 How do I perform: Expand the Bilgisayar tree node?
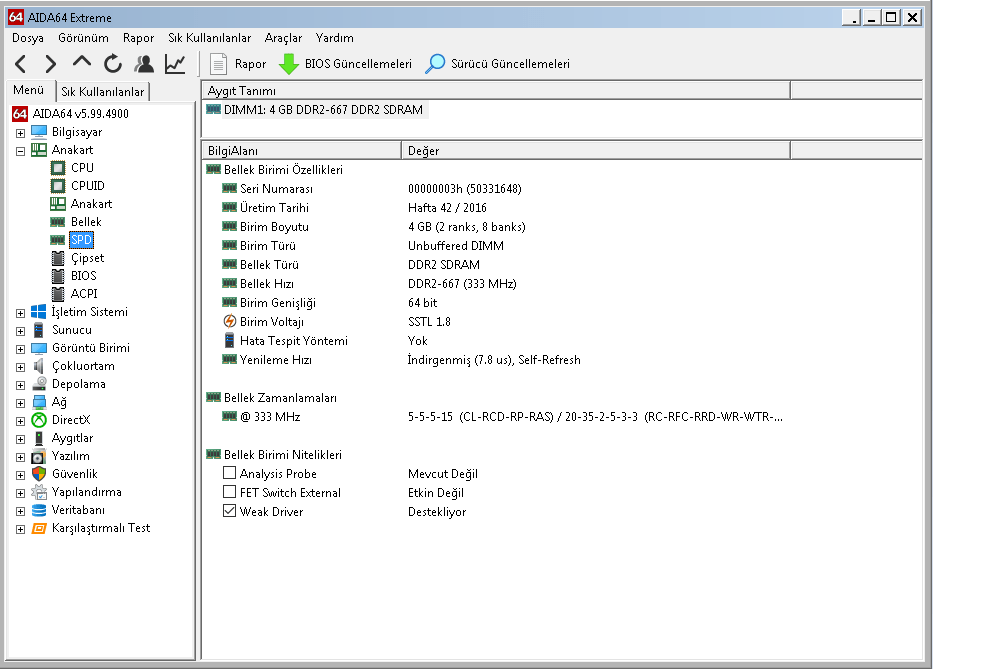[x=21, y=133]
